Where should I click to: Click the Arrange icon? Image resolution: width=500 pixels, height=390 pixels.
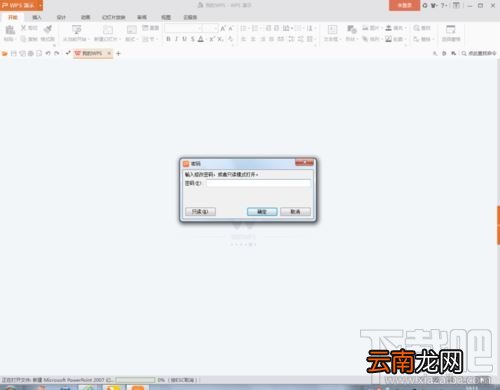[365, 39]
